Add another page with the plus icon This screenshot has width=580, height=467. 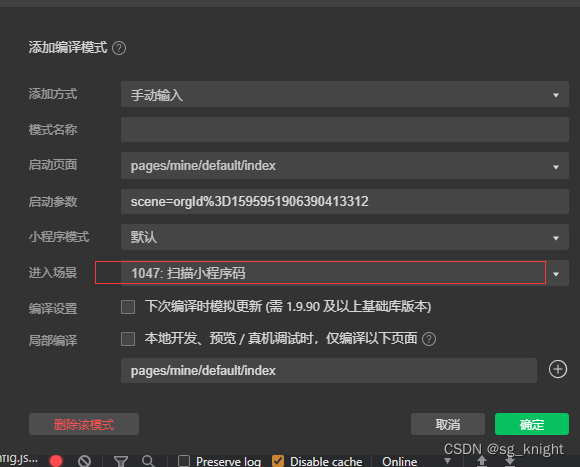[x=557, y=369]
